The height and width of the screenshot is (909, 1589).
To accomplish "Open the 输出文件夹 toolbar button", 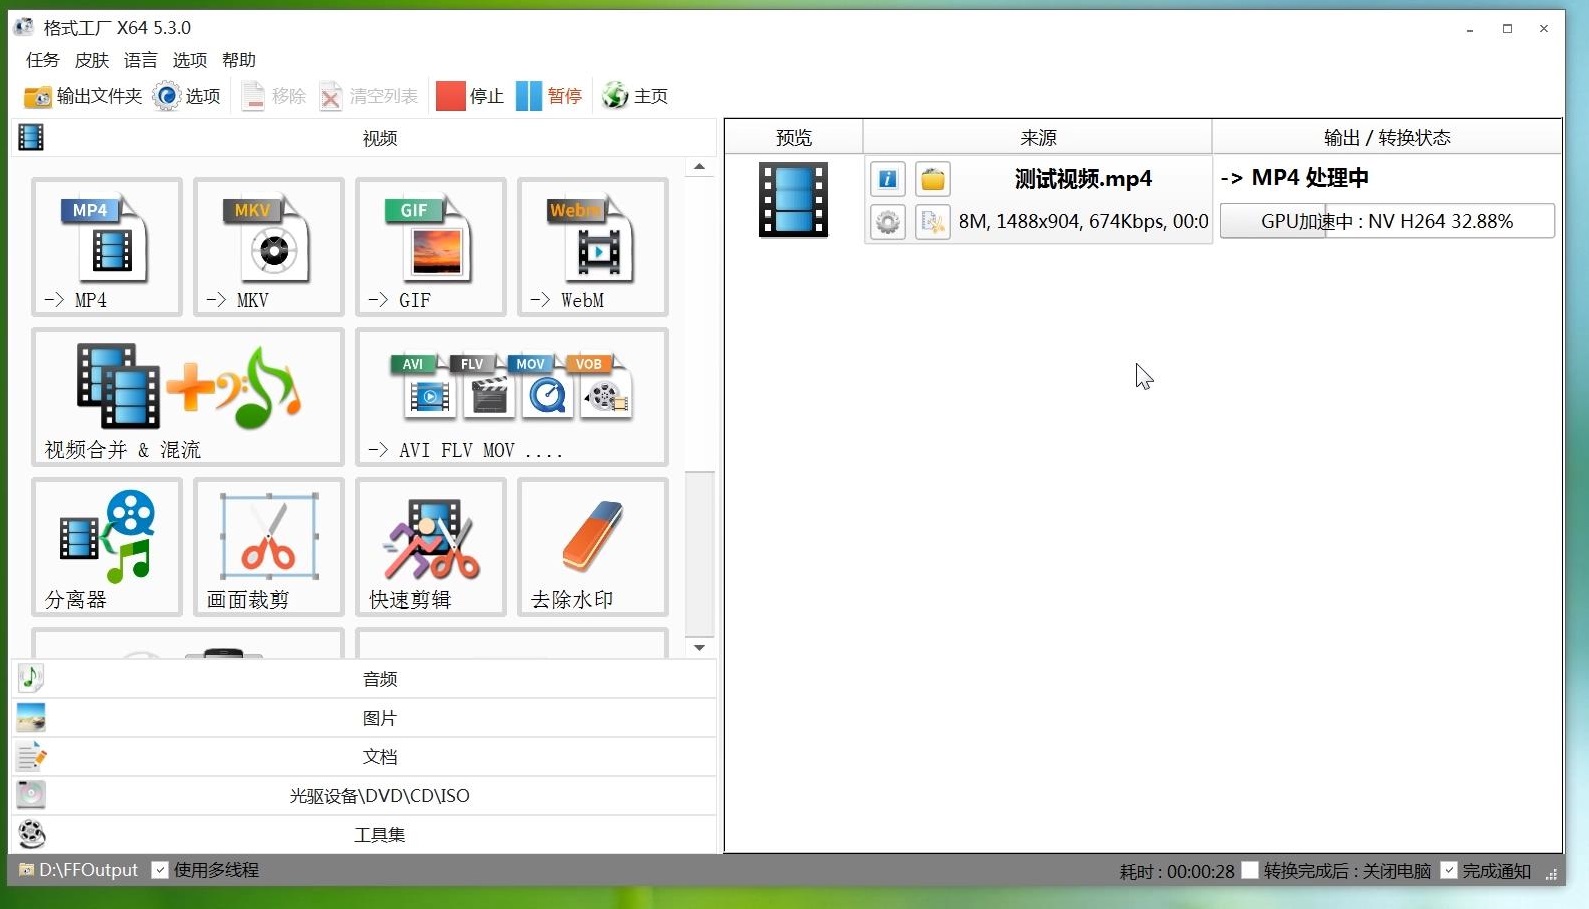I will click(x=83, y=96).
